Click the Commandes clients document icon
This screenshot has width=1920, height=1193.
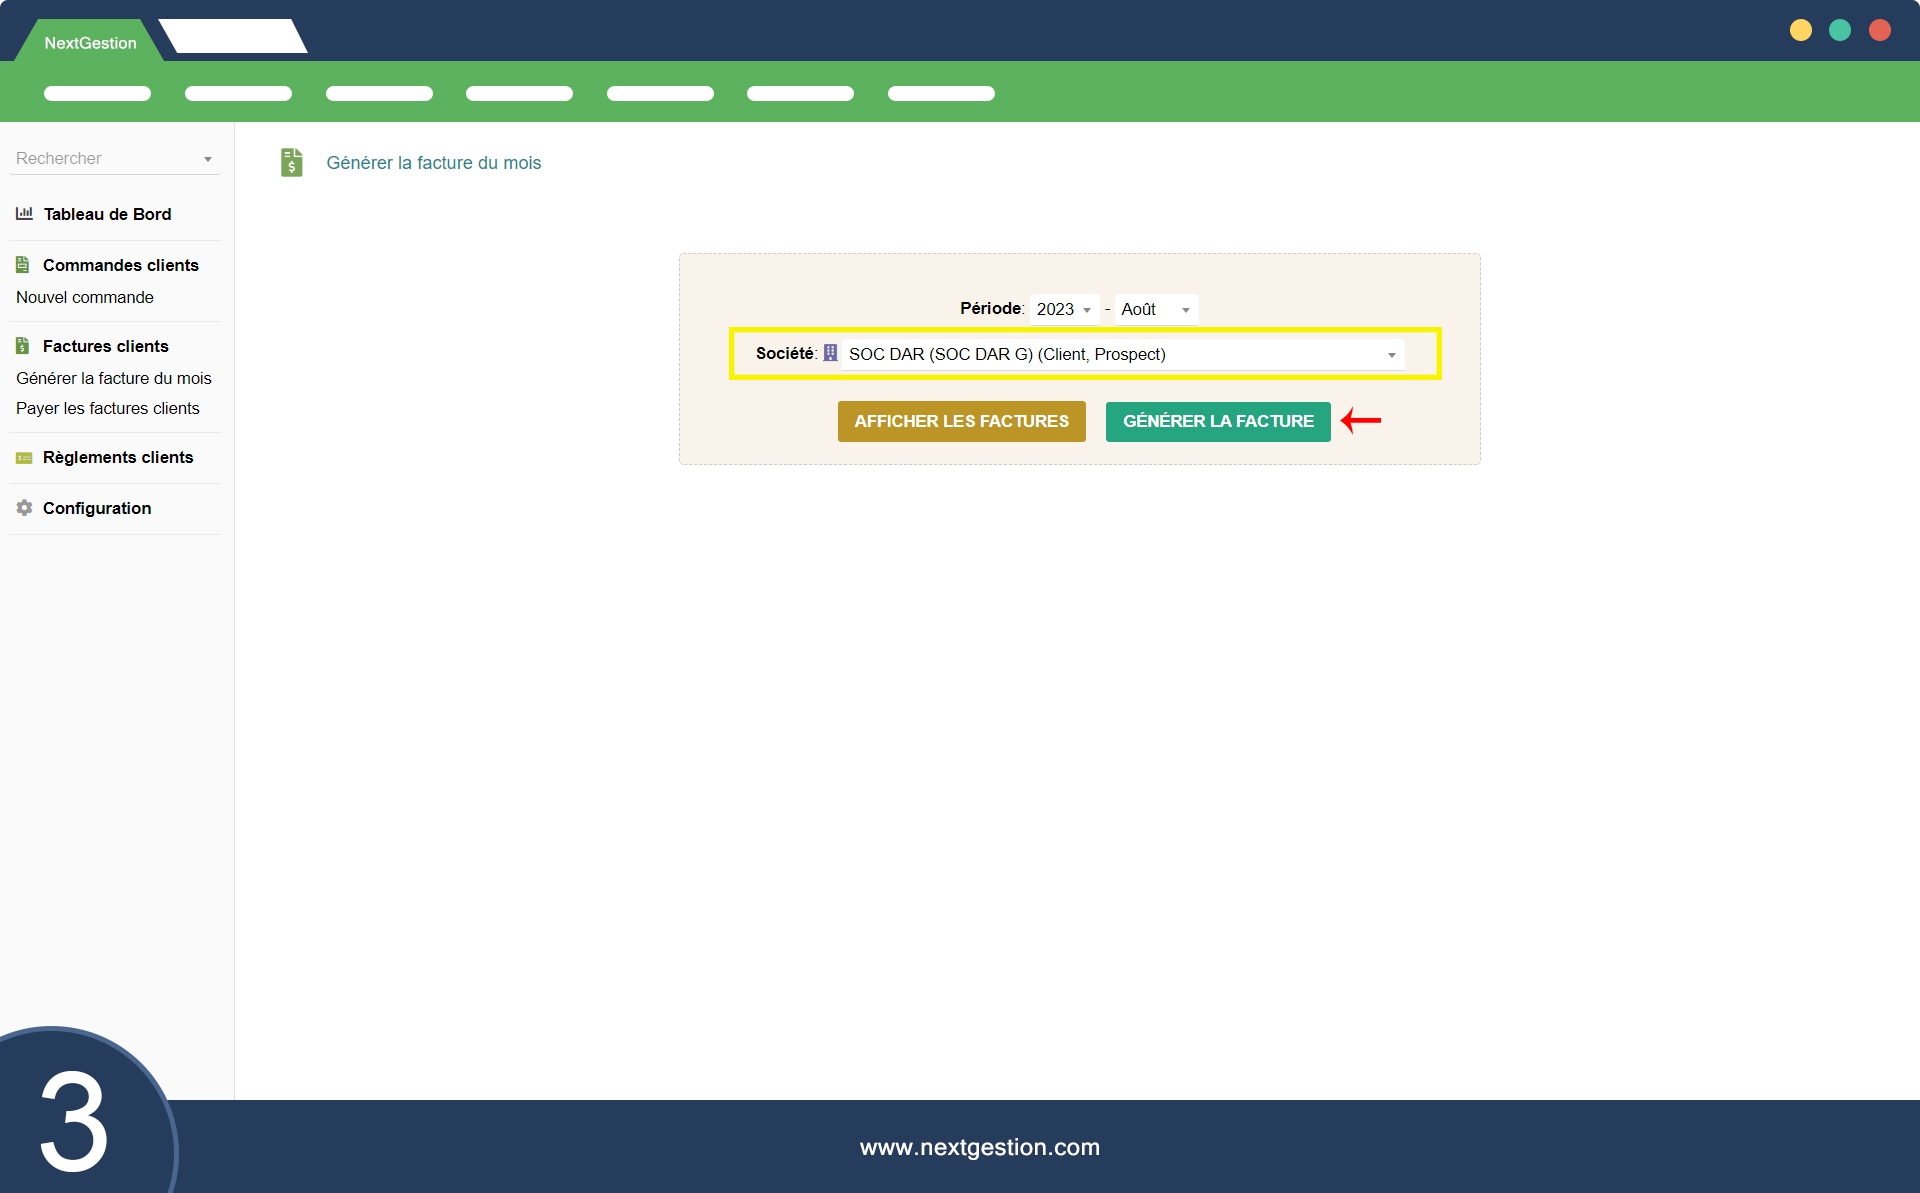coord(22,265)
